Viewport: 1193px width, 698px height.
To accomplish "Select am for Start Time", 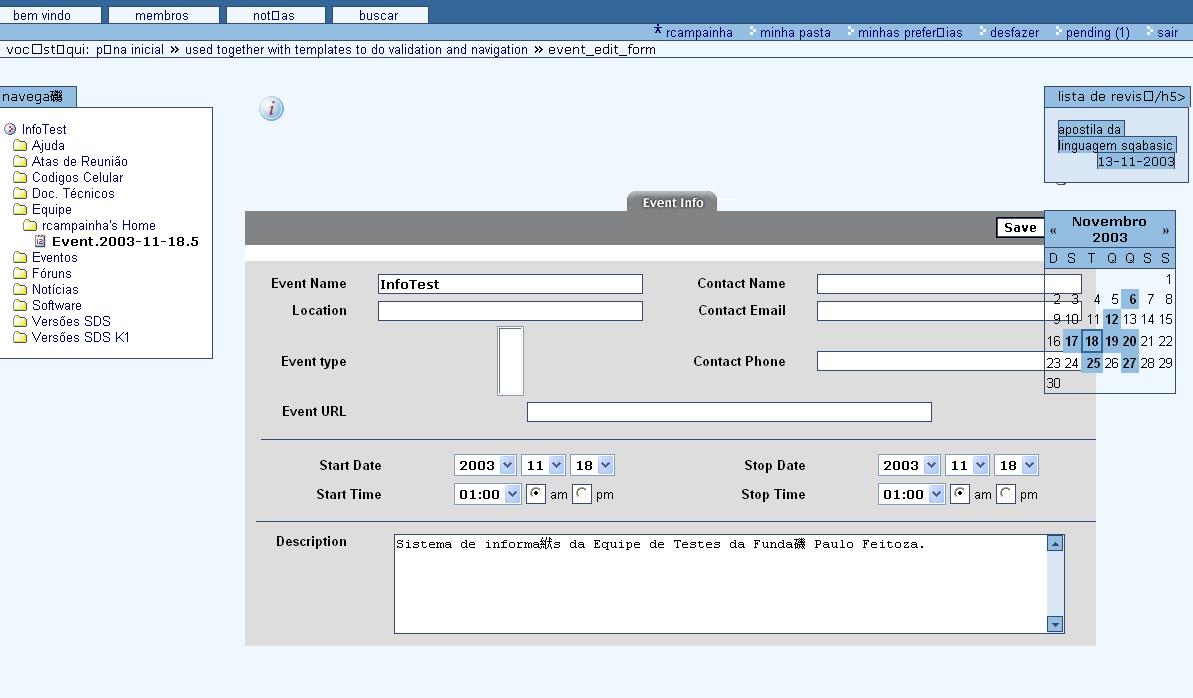I will (536, 494).
